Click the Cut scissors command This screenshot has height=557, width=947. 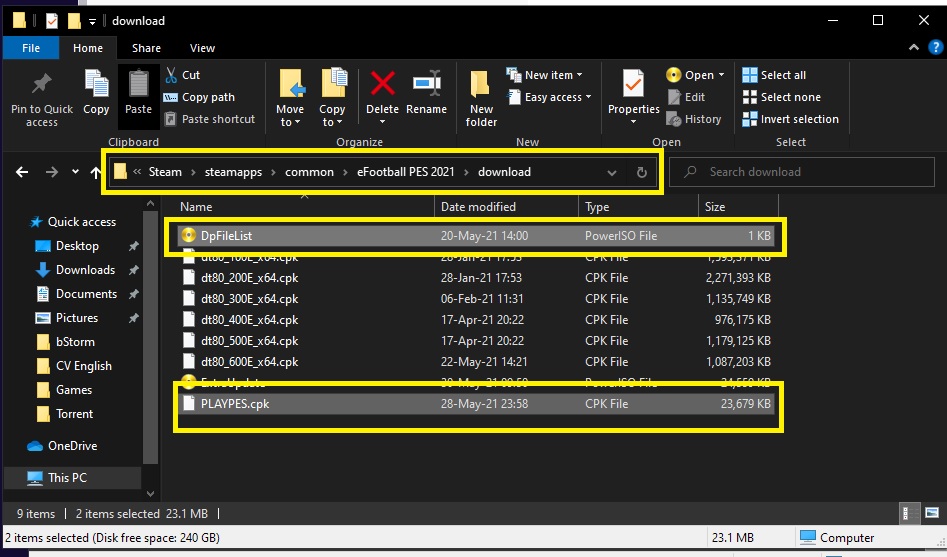pyautogui.click(x=183, y=75)
